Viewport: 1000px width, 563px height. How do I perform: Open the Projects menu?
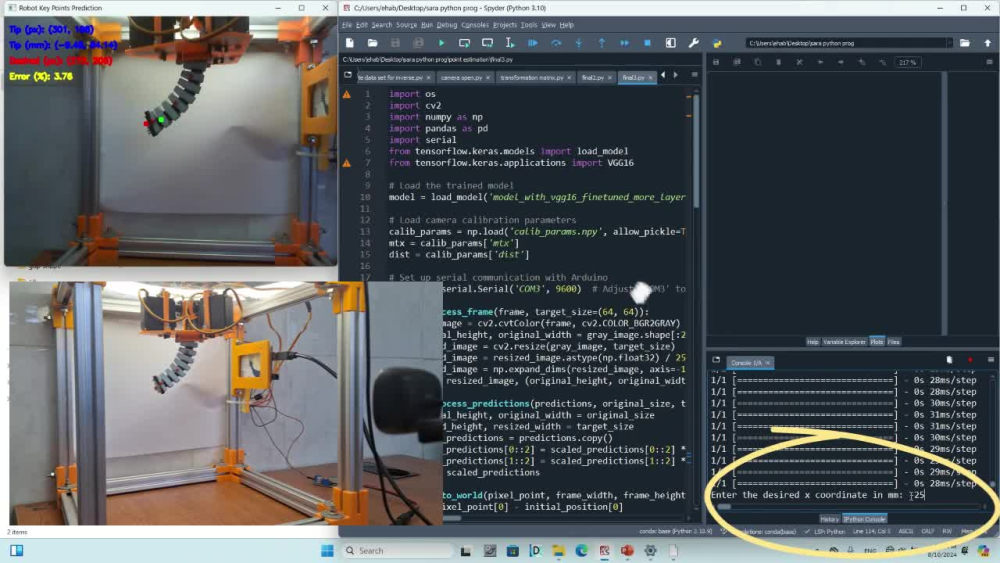(x=504, y=25)
